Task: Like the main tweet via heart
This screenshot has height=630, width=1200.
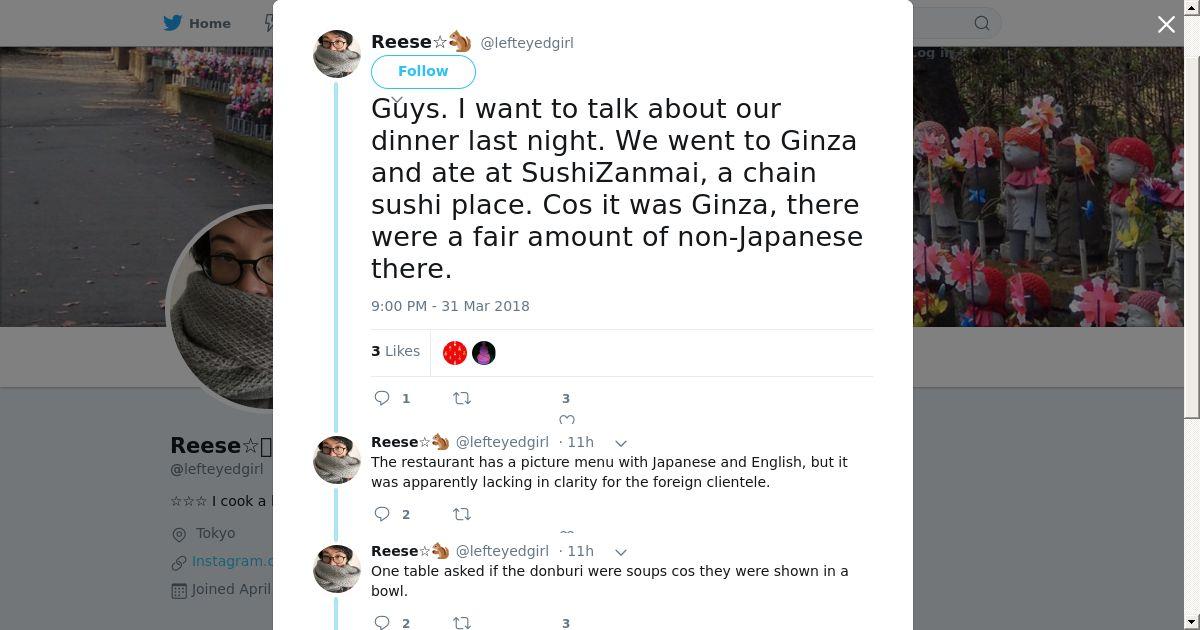Action: (x=566, y=419)
